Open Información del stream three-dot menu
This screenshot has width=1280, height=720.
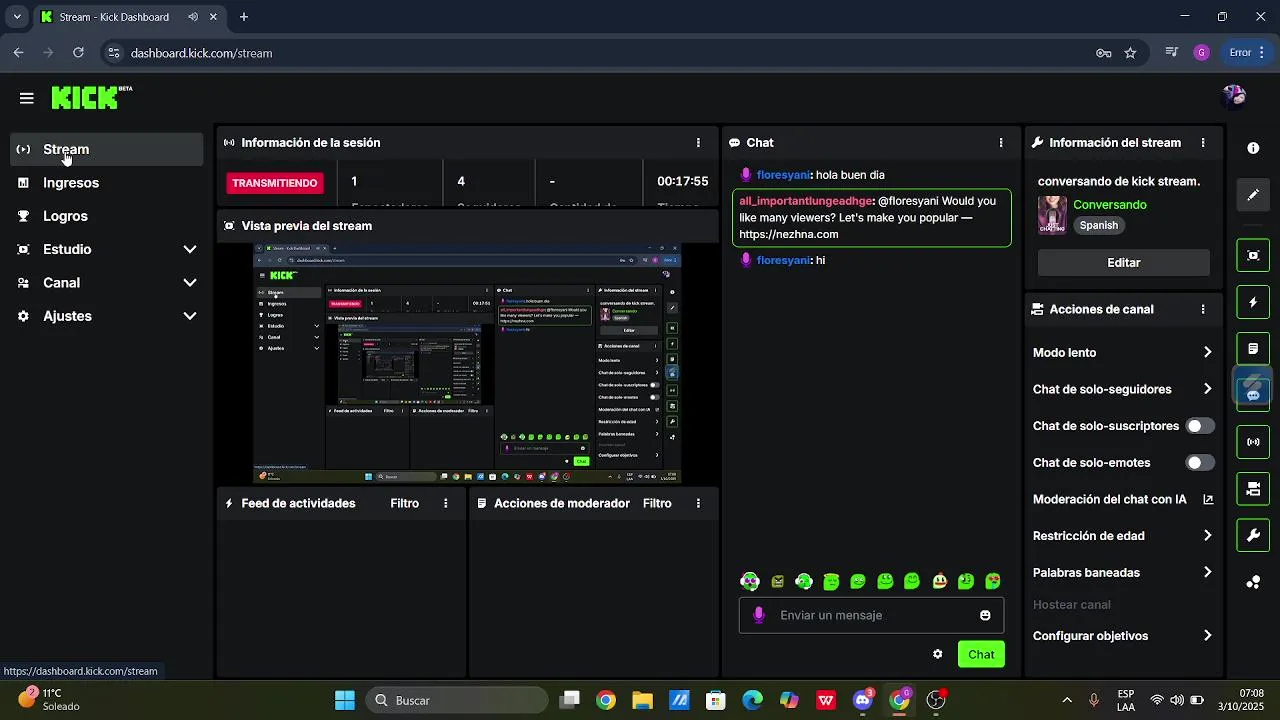[x=1203, y=143]
